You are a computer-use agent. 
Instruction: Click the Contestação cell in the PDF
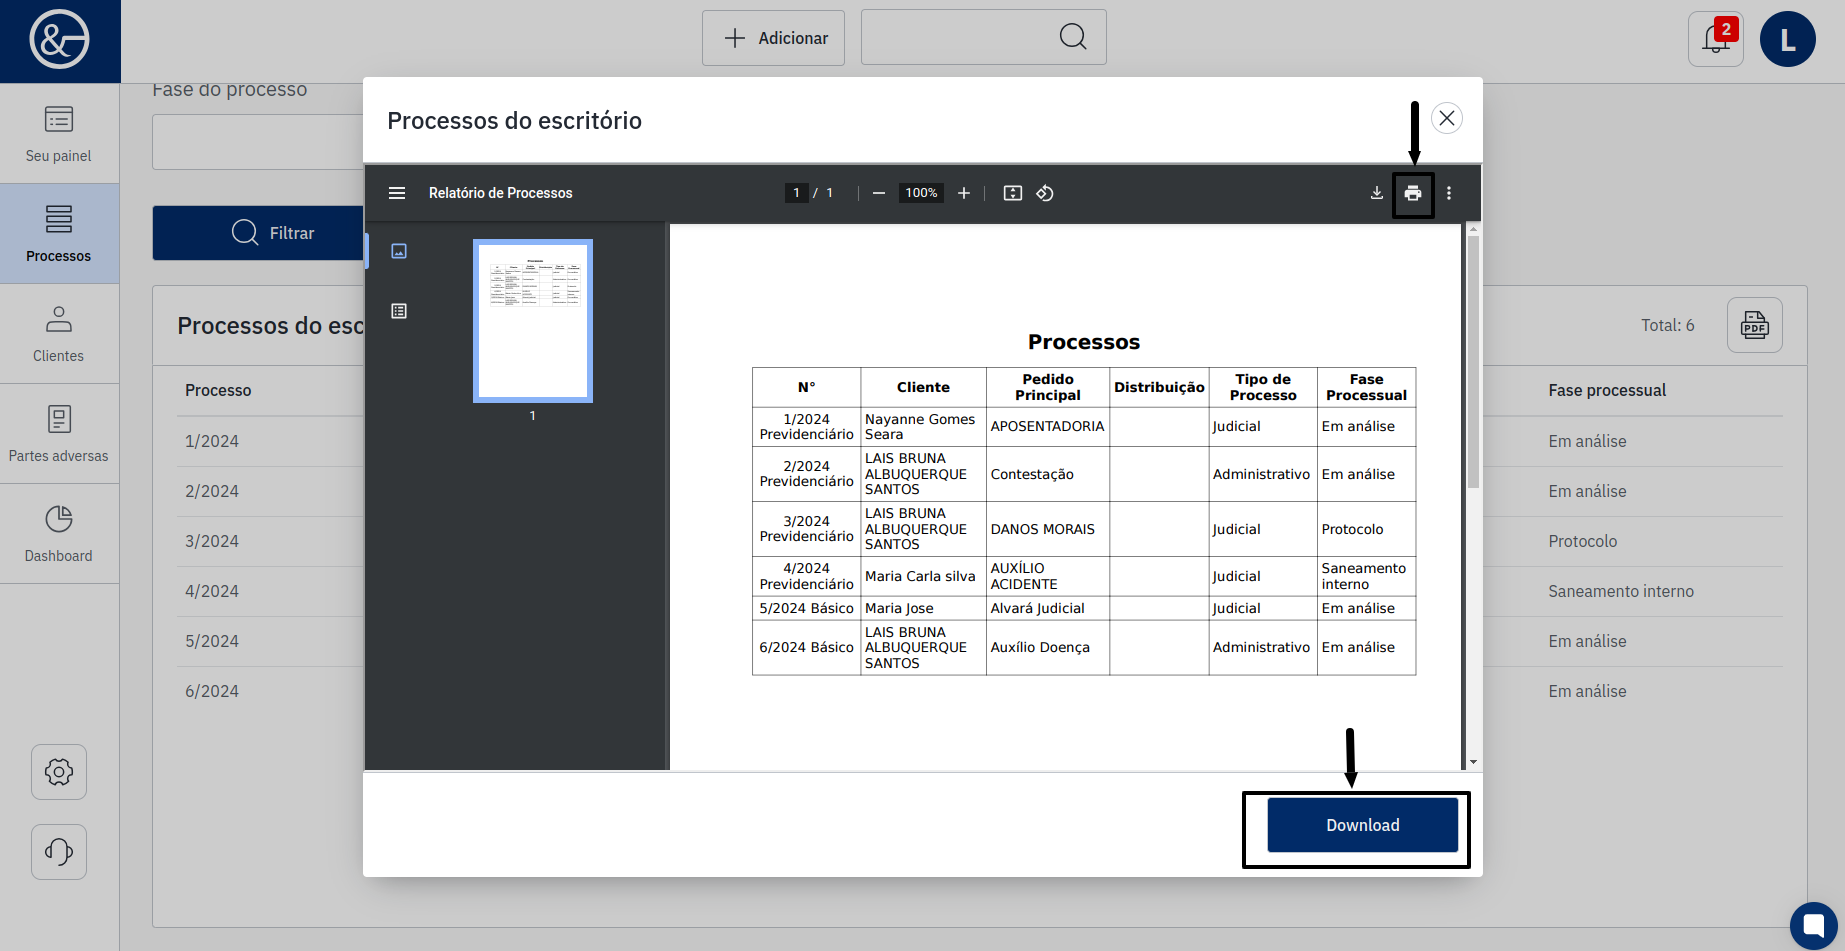pos(1047,474)
